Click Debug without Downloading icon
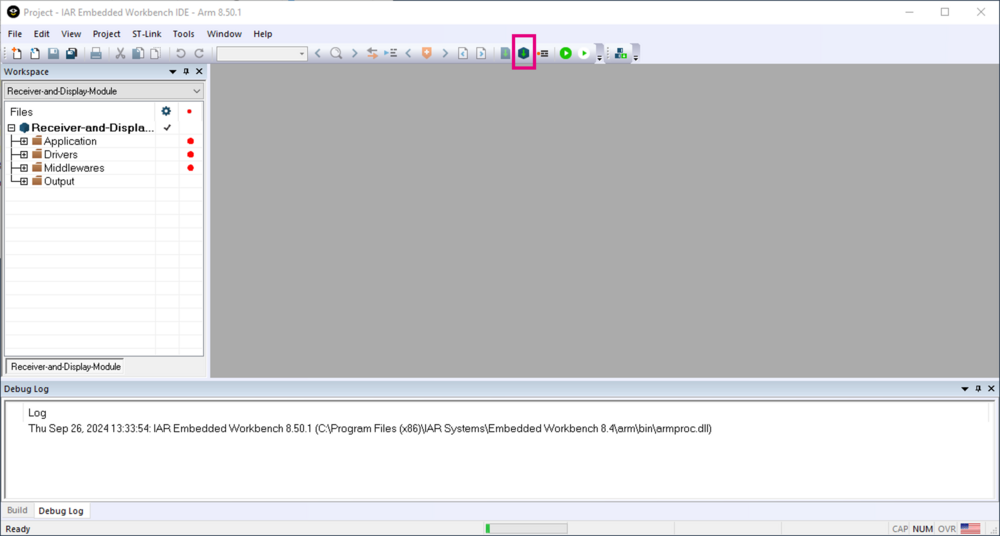The height and width of the screenshot is (536, 1000). 584,54
